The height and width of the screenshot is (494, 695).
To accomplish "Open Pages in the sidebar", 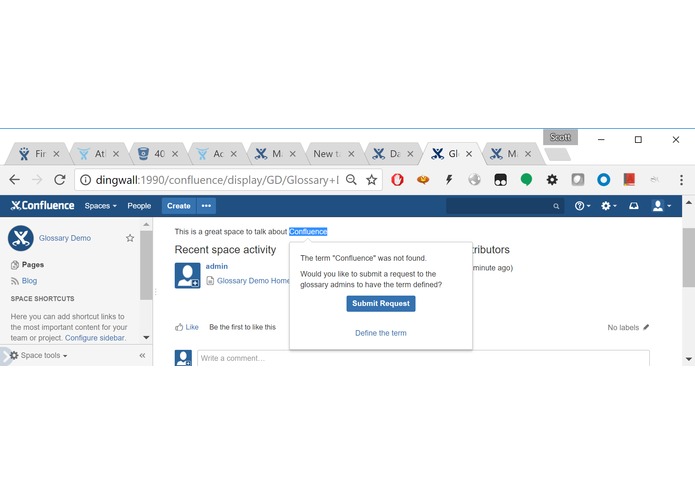I will coord(33,265).
